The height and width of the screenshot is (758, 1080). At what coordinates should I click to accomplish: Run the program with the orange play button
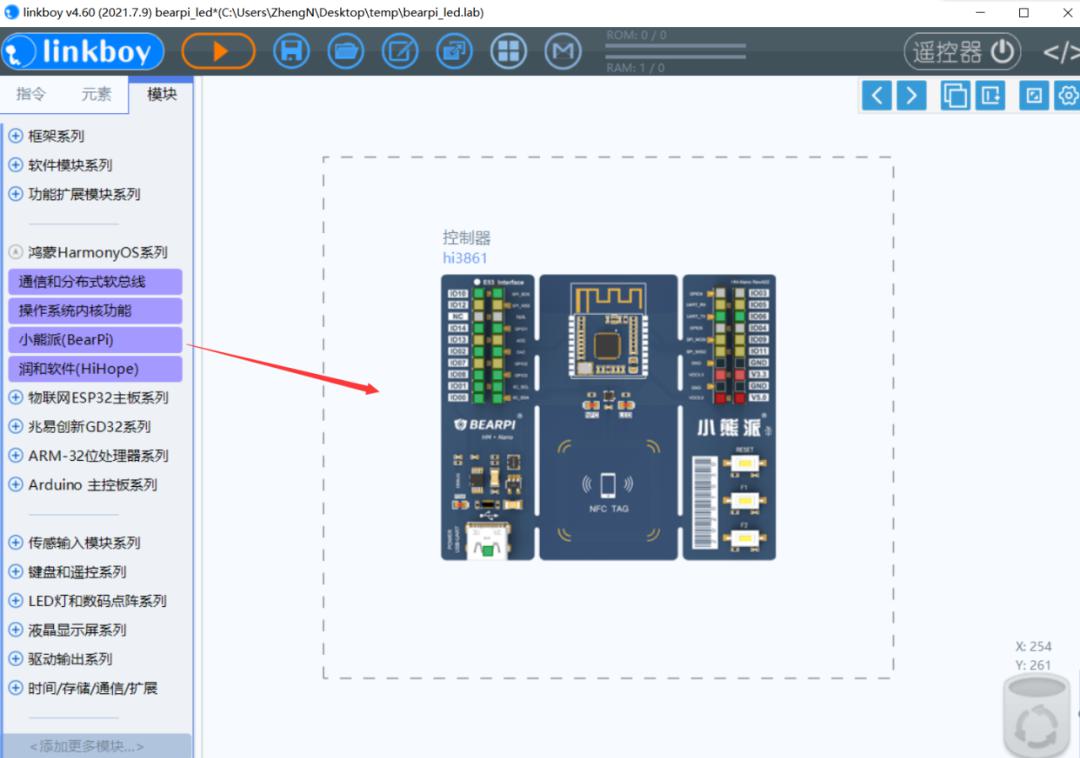coord(218,51)
